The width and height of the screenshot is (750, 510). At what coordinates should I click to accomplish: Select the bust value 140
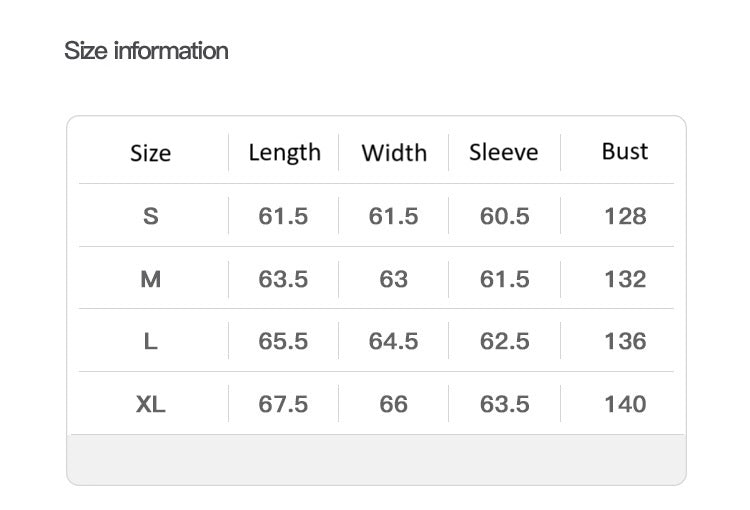625,404
